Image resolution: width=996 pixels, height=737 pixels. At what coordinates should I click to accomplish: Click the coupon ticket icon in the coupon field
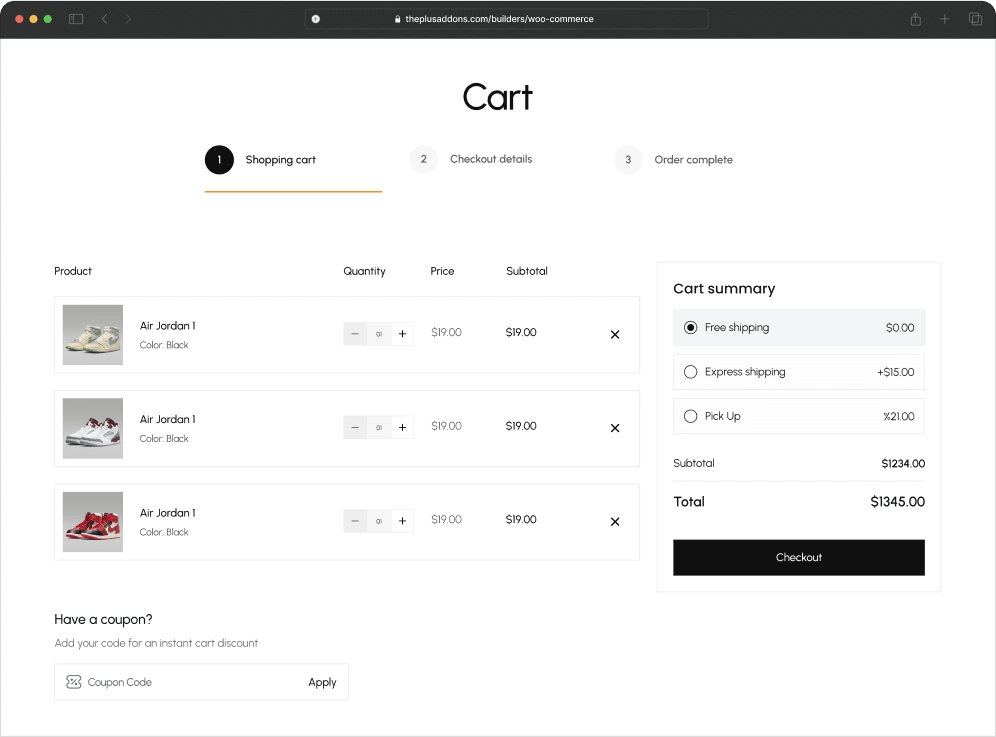(73, 682)
